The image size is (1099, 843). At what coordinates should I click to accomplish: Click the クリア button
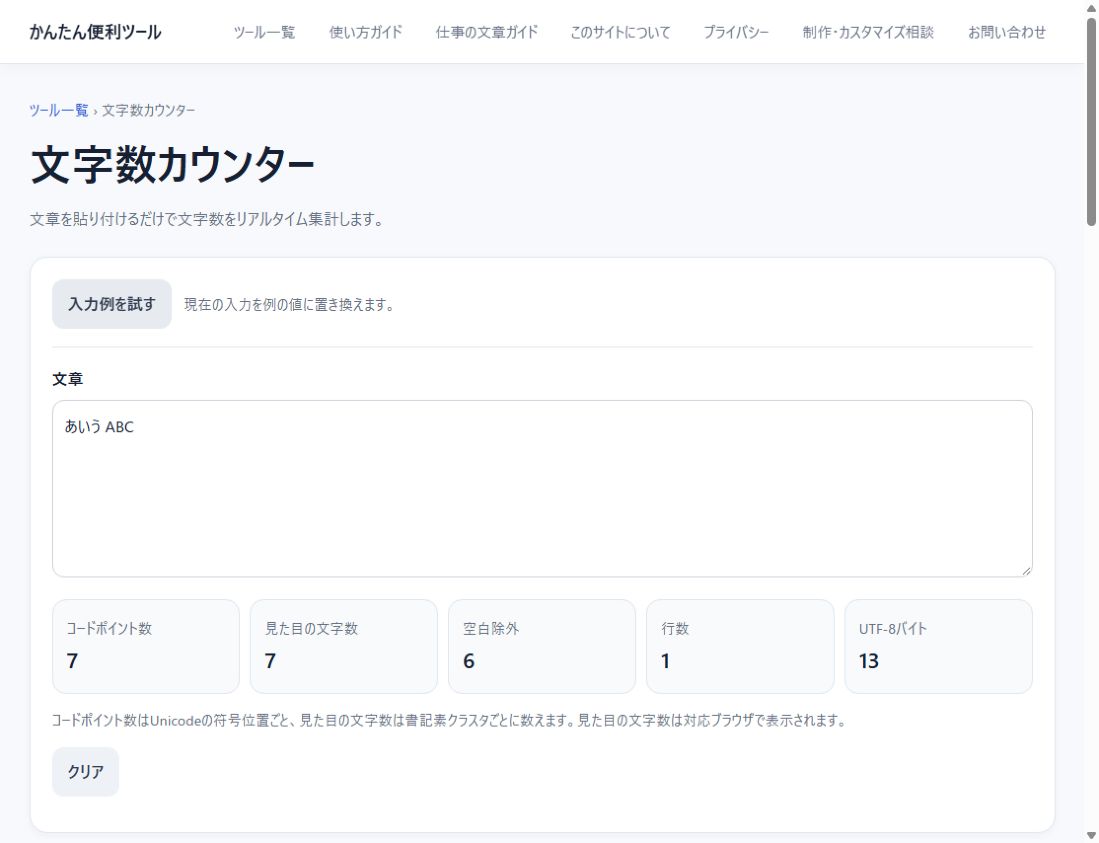click(86, 772)
